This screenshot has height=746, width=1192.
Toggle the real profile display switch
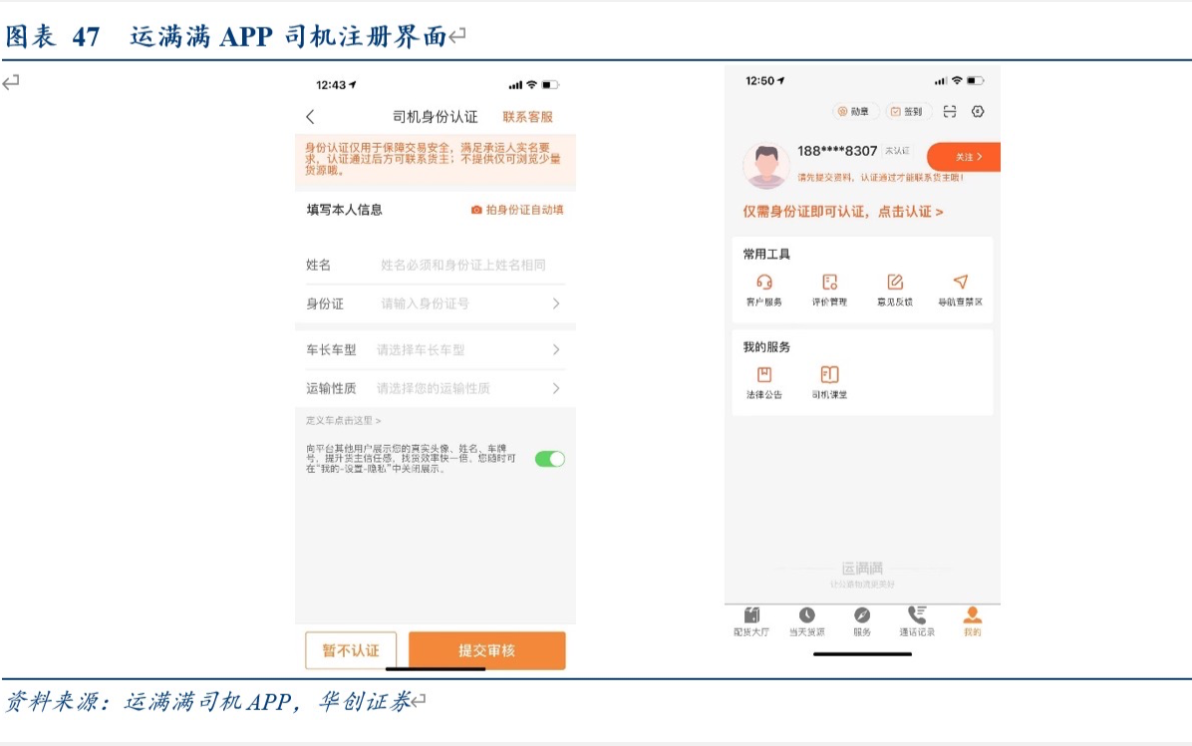click(550, 459)
